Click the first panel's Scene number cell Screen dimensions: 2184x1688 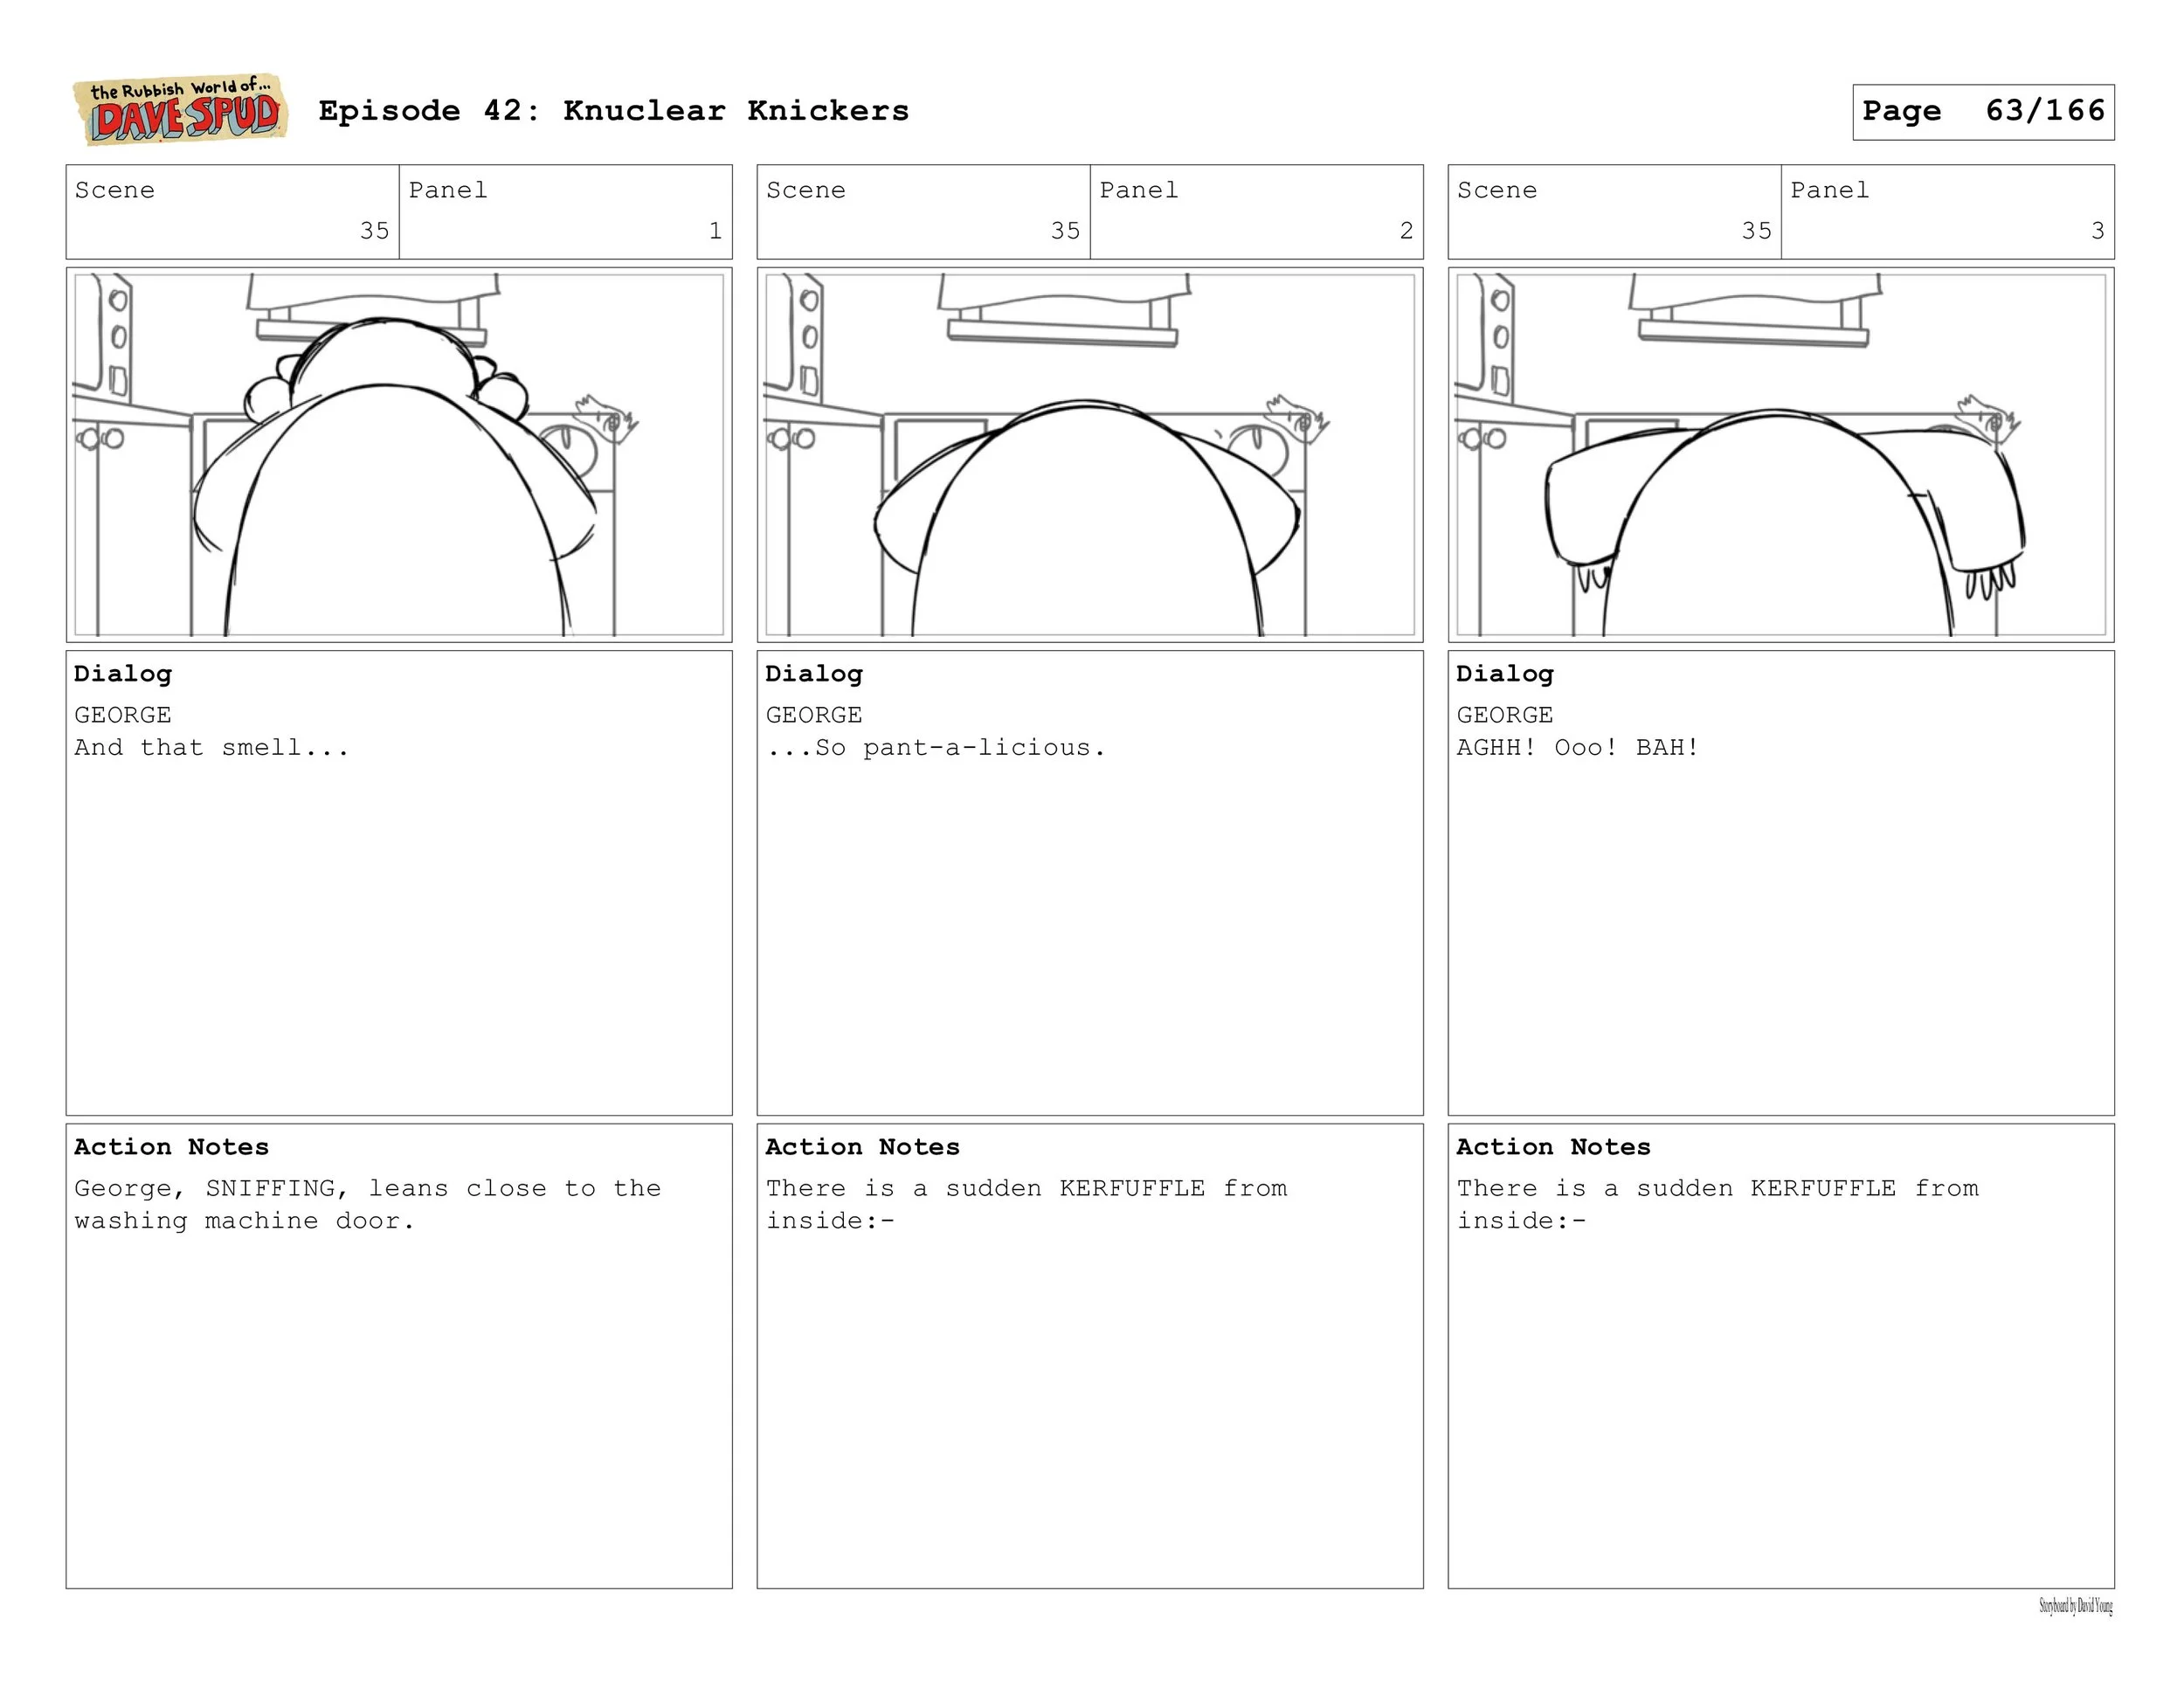(232, 212)
